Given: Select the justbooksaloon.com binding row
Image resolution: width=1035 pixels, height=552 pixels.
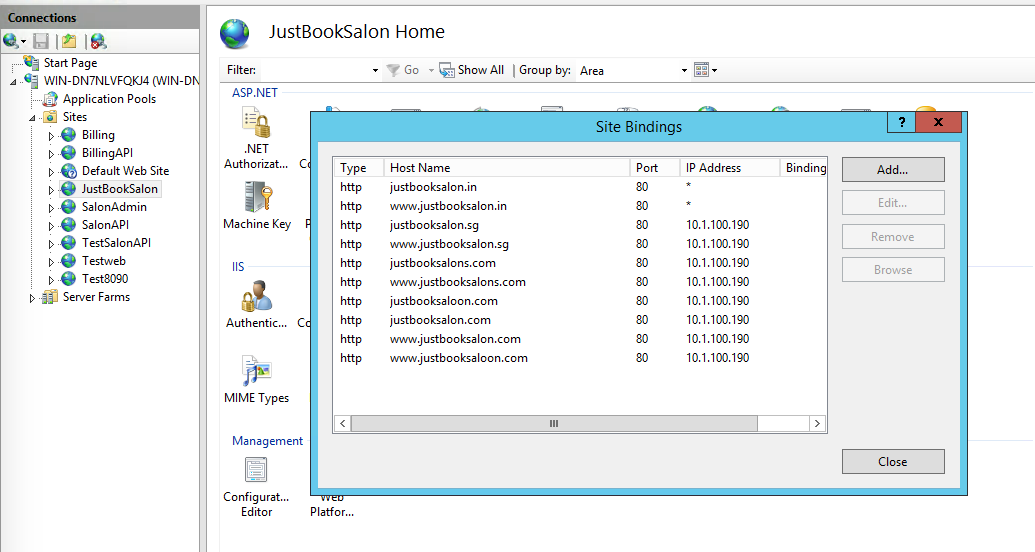Looking at the screenshot, I should (x=580, y=301).
